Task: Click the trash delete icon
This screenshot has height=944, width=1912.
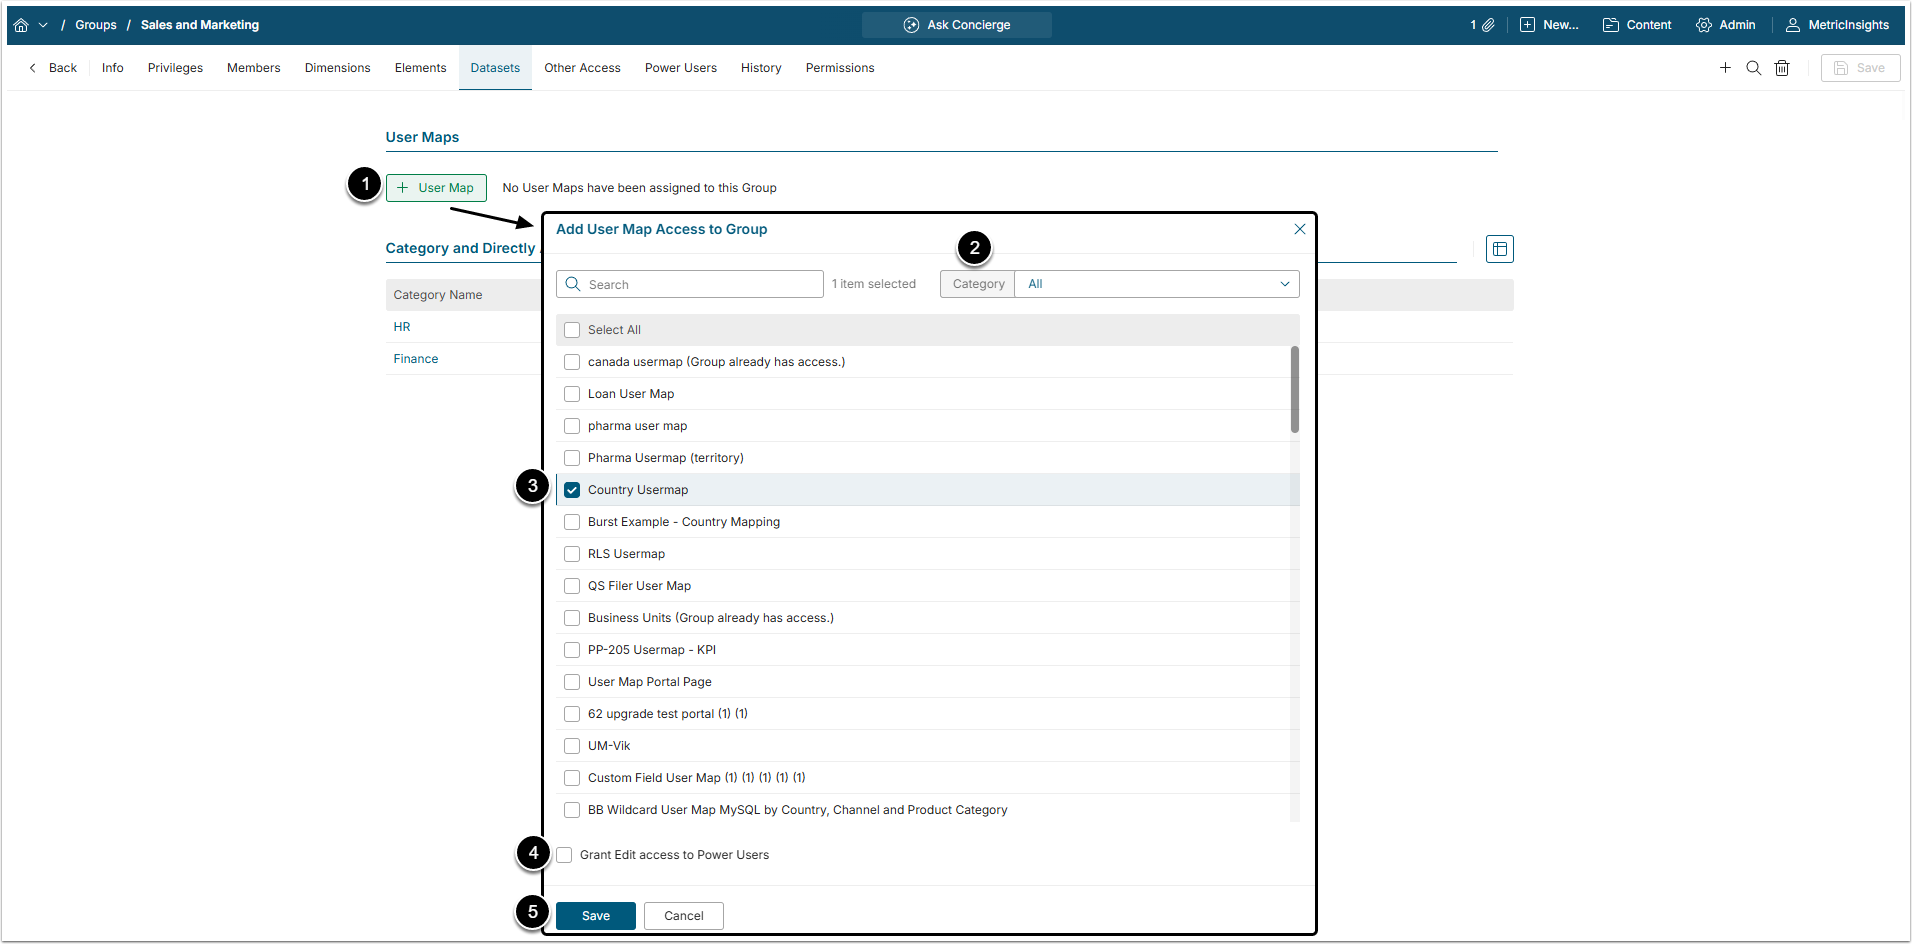Action: point(1782,68)
